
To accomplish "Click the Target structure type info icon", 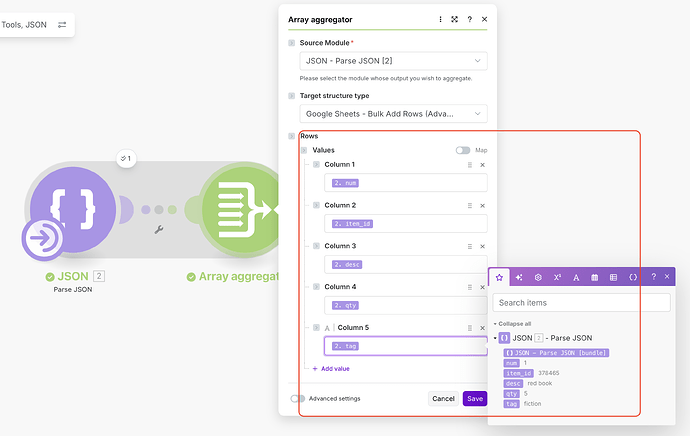I will coord(291,96).
